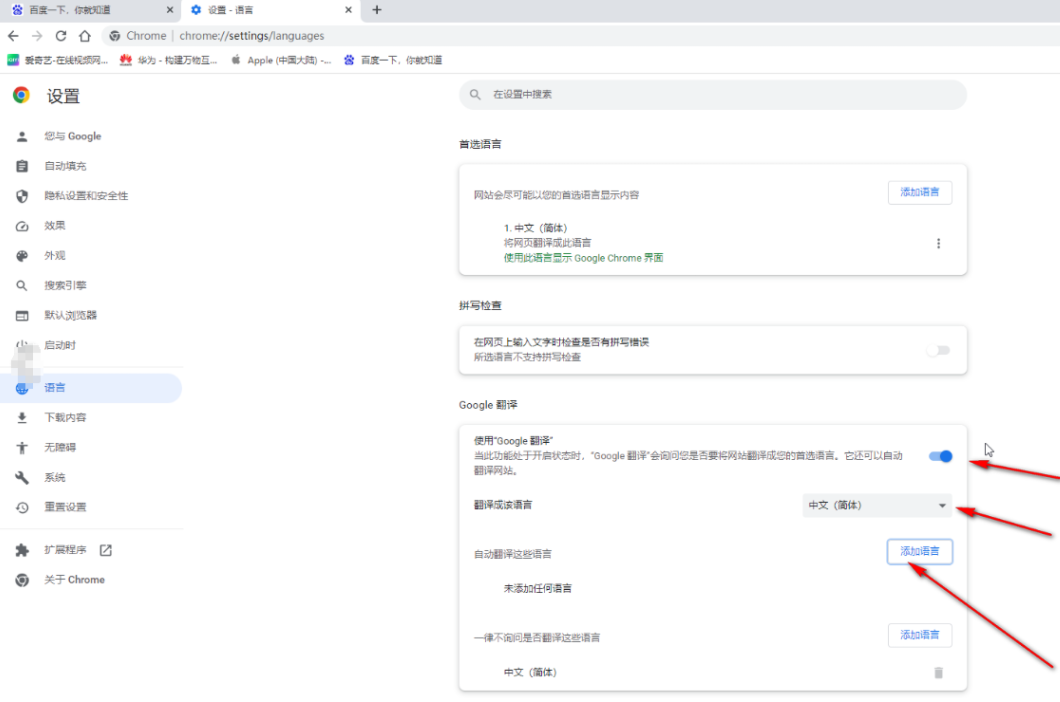Open 自动填充 settings section

coord(66,166)
